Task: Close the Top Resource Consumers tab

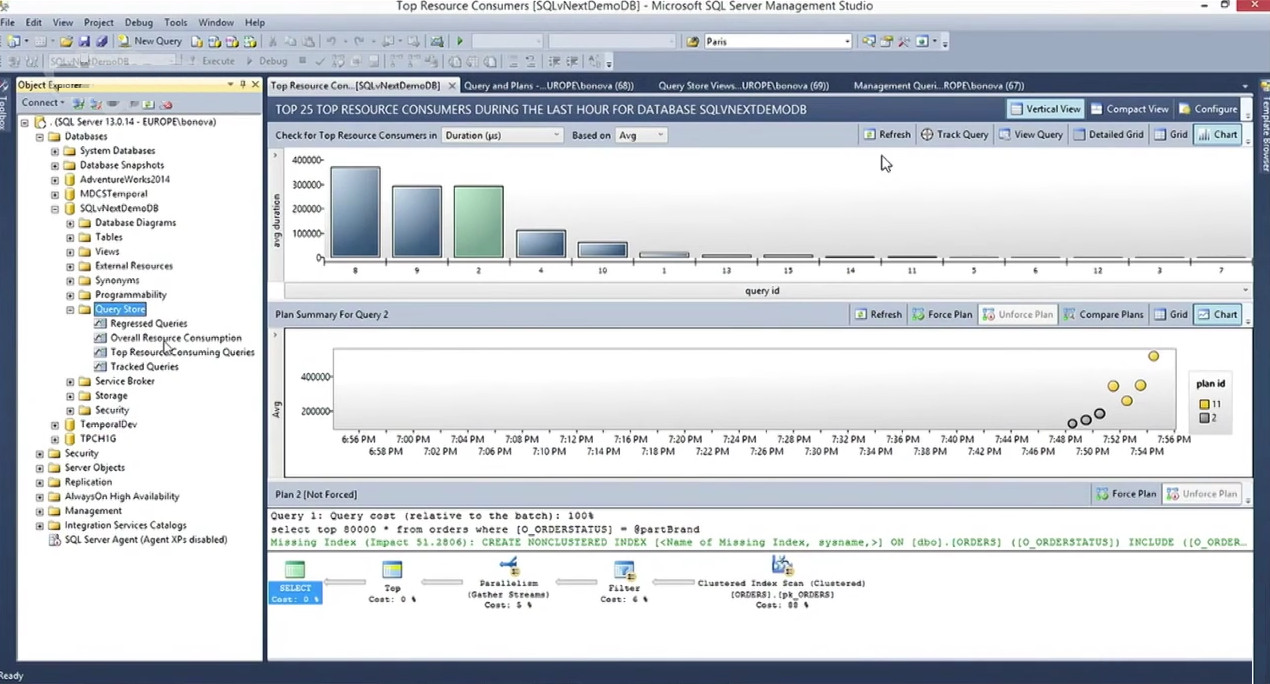Action: click(452, 86)
